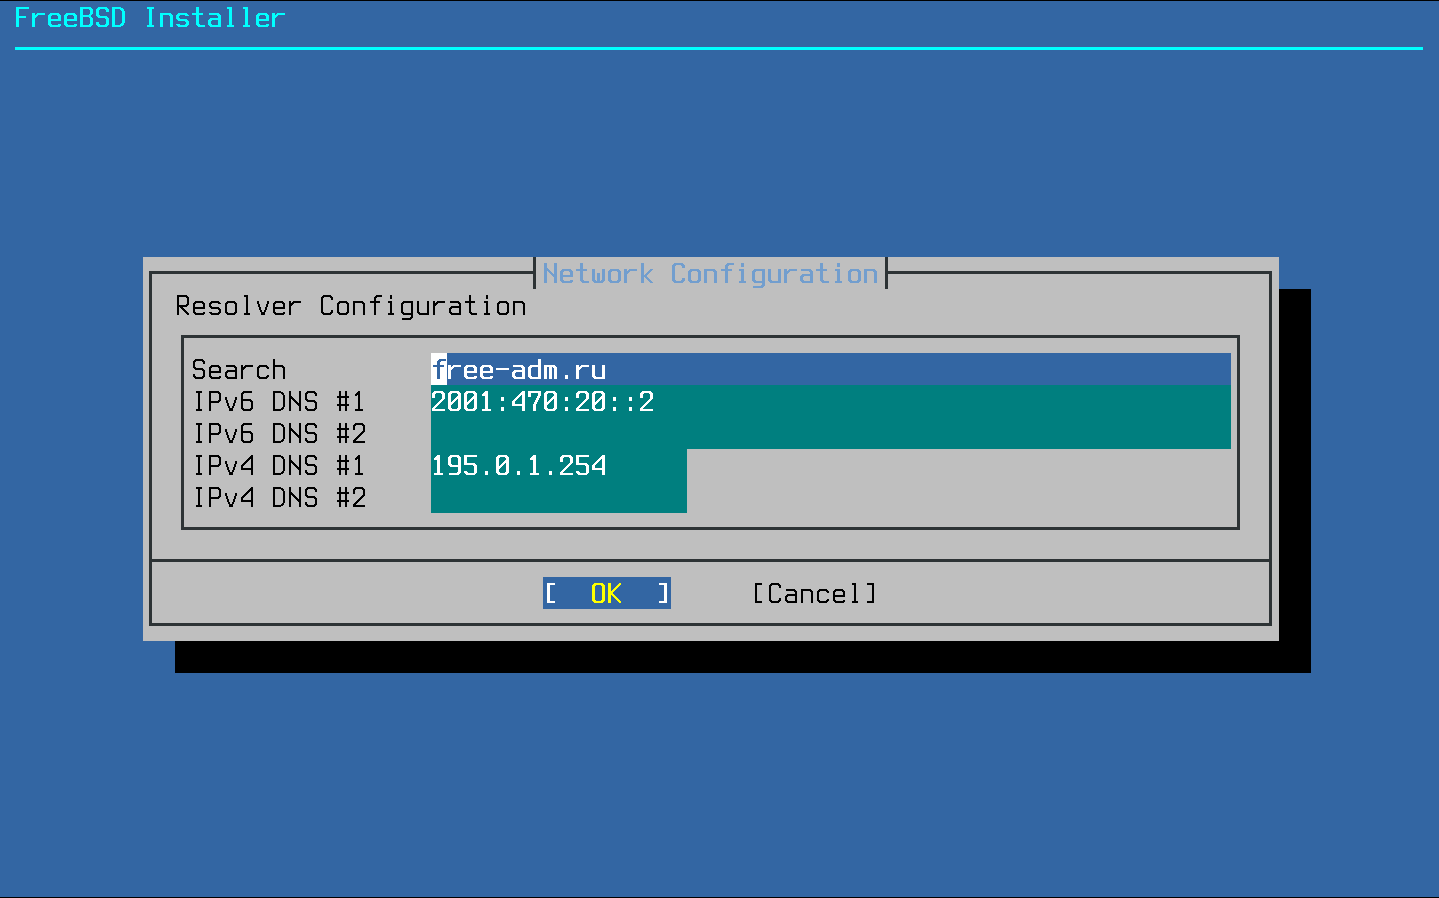Click the Network Configuration dialog title
Image resolution: width=1439 pixels, height=898 pixels.
(710, 274)
